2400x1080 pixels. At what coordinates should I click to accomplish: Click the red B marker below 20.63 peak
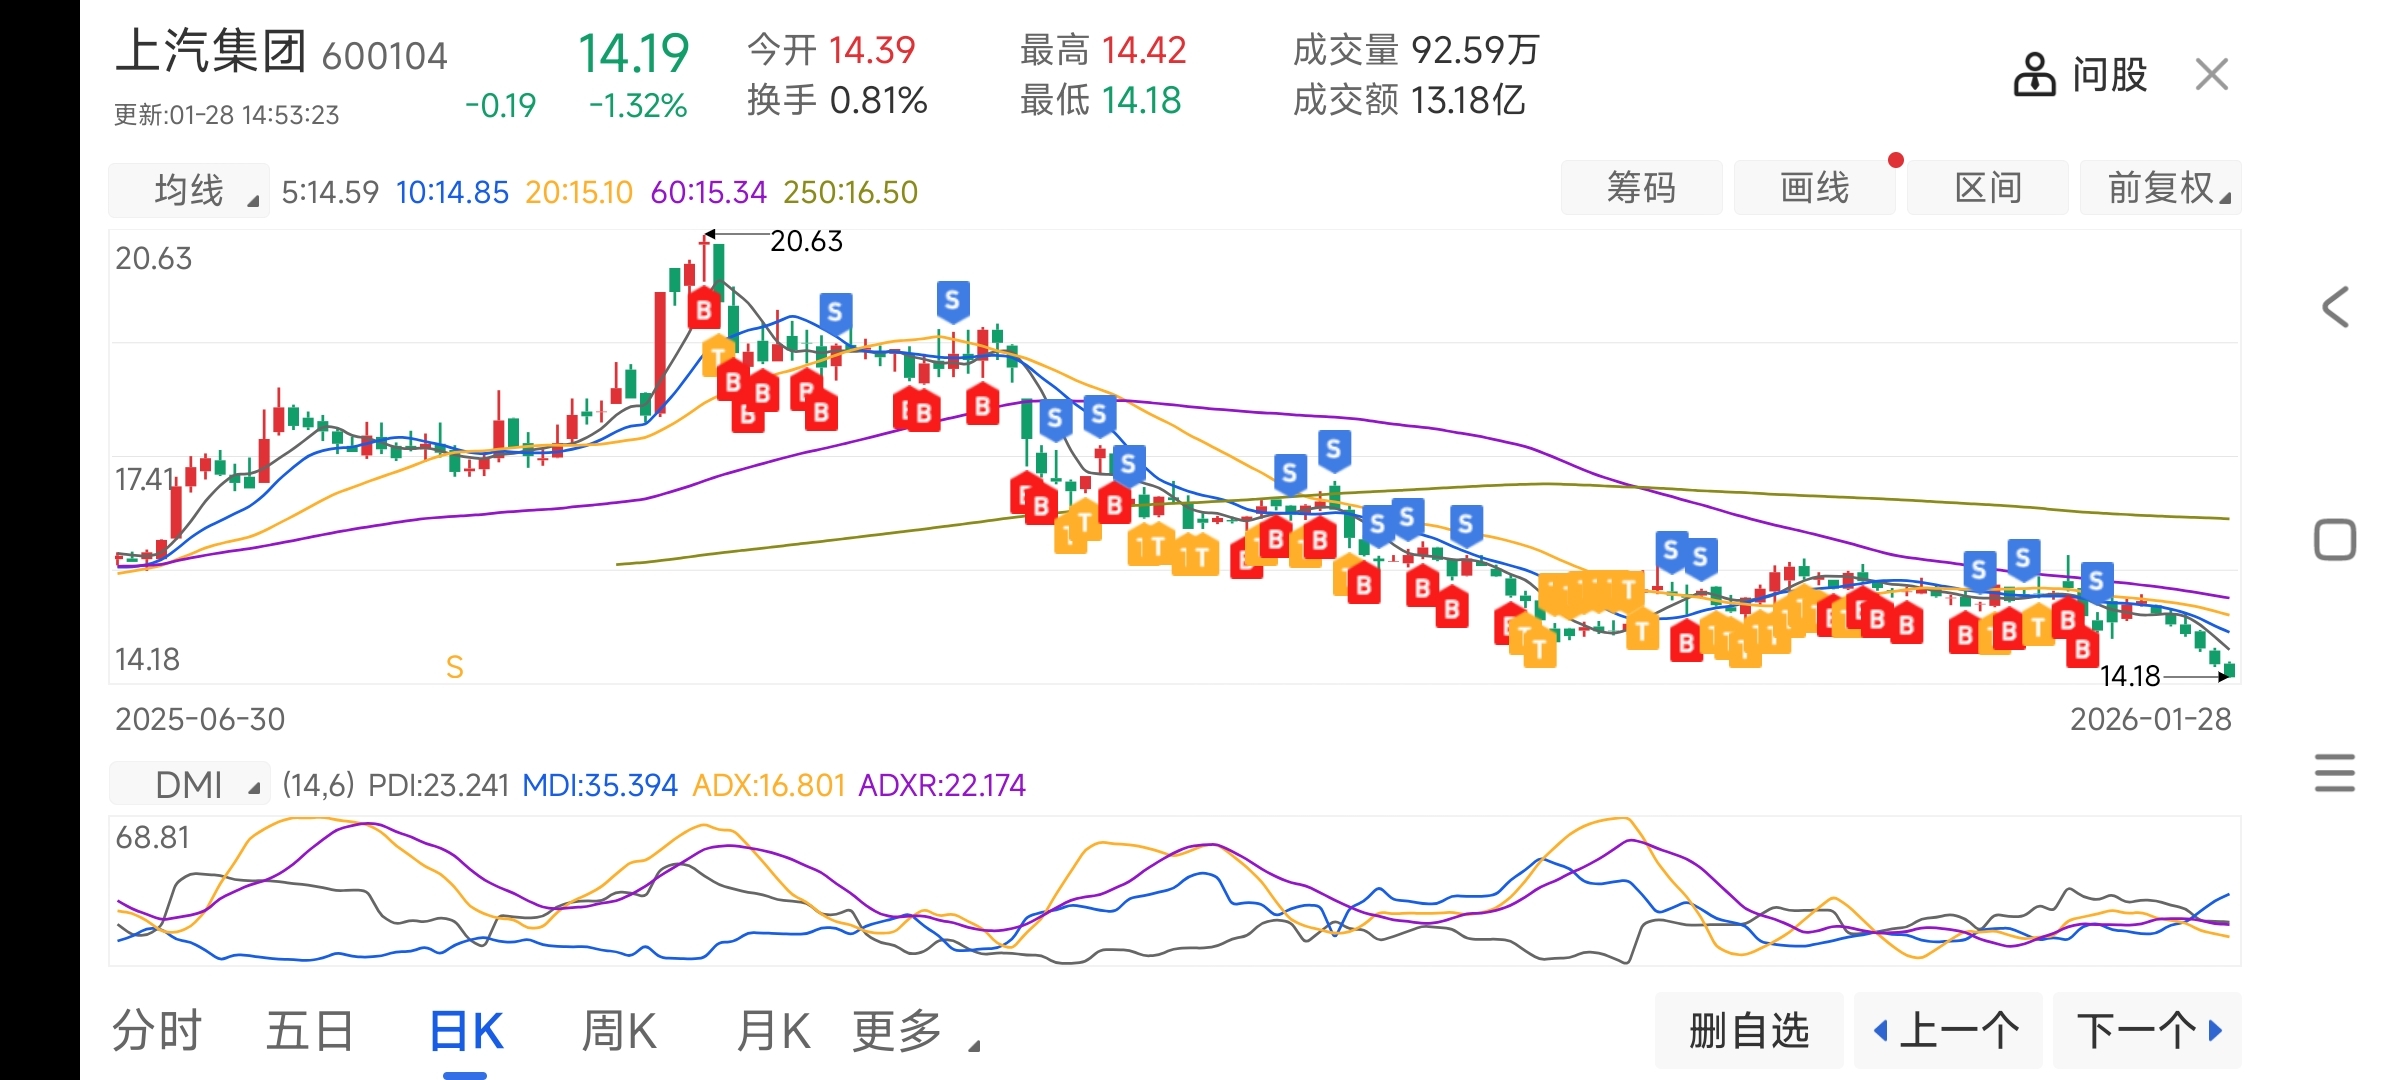(704, 309)
